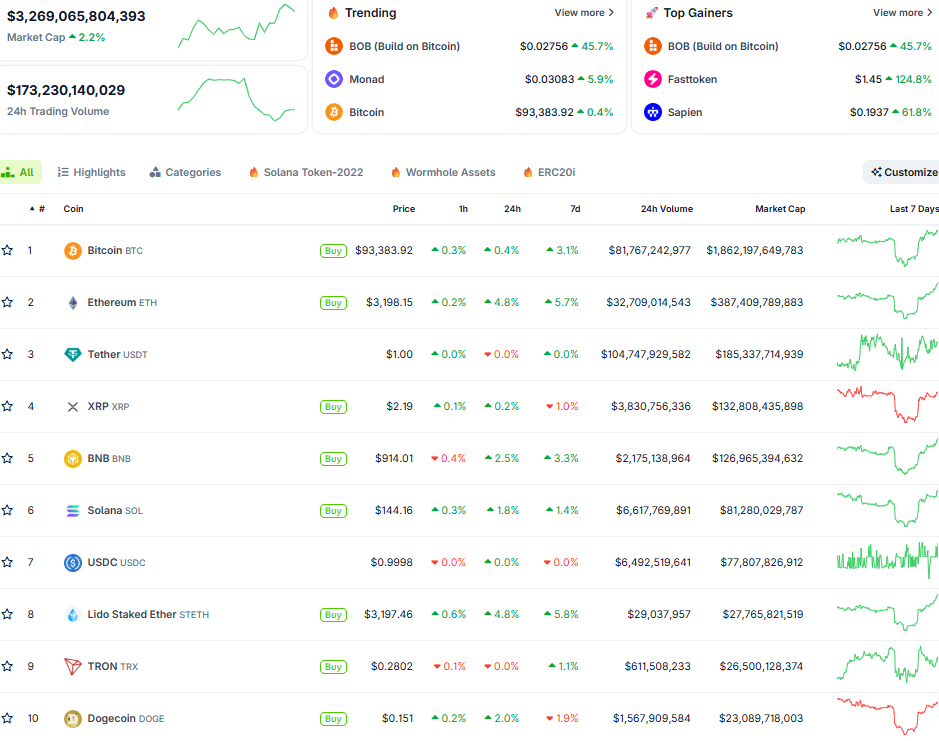939x741 pixels.
Task: Click the Ethereum logo icon
Action: coord(72,303)
